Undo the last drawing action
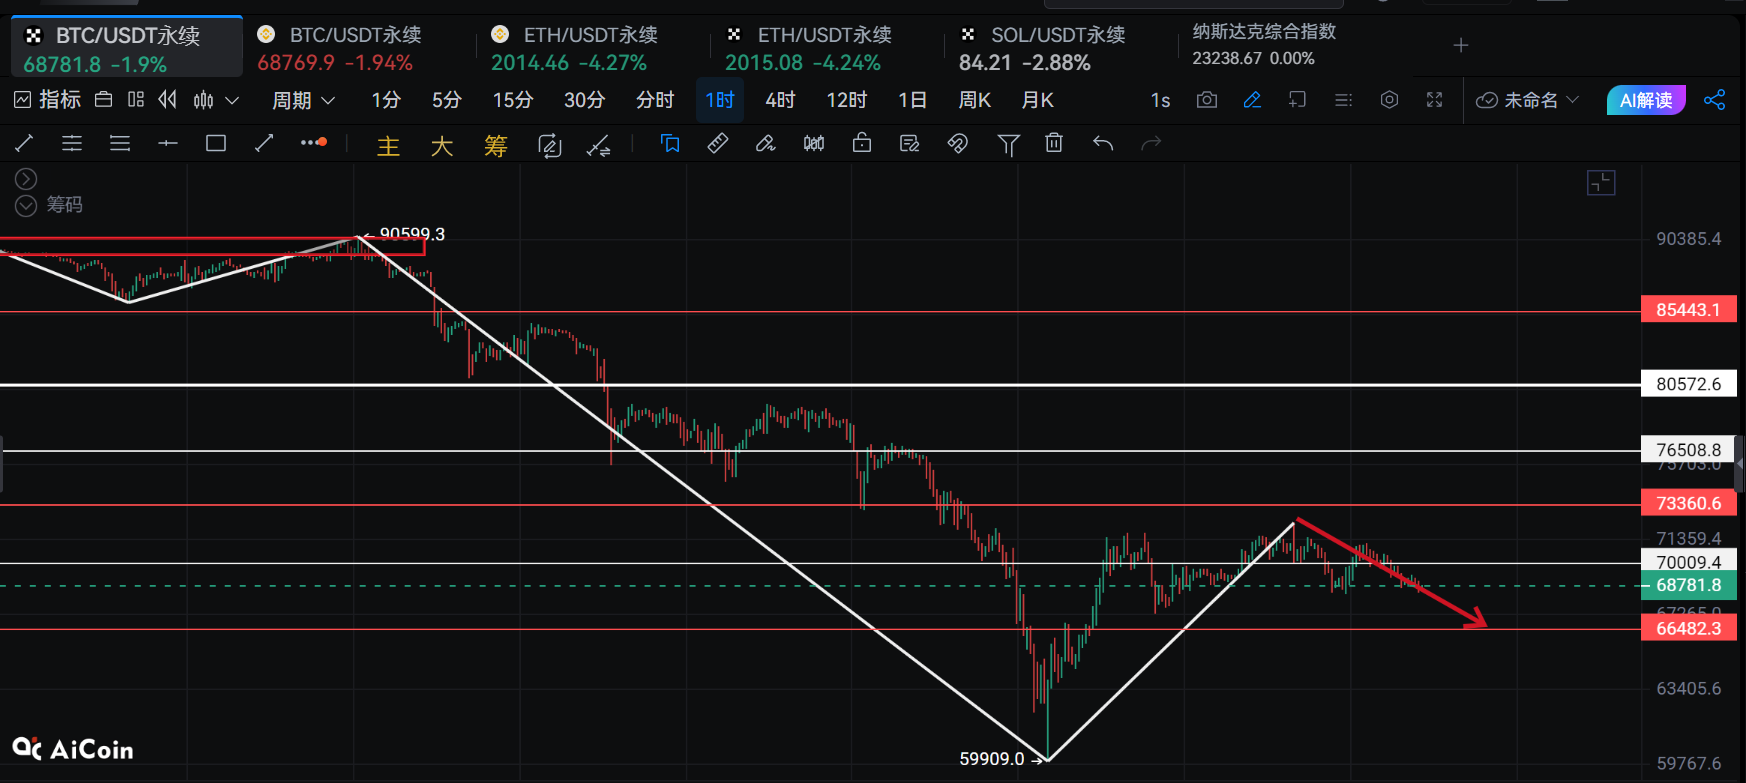This screenshot has width=1746, height=783. click(1103, 144)
